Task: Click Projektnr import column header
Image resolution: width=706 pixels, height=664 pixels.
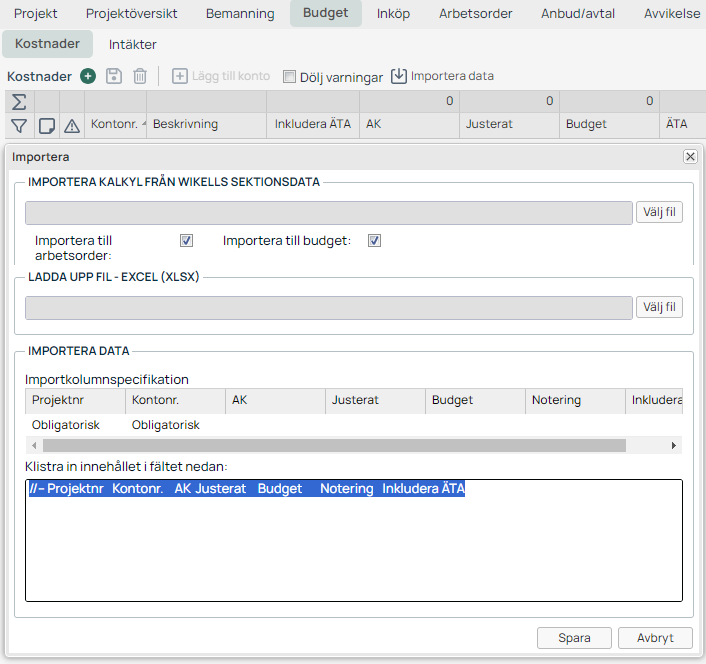Action: (x=75, y=400)
